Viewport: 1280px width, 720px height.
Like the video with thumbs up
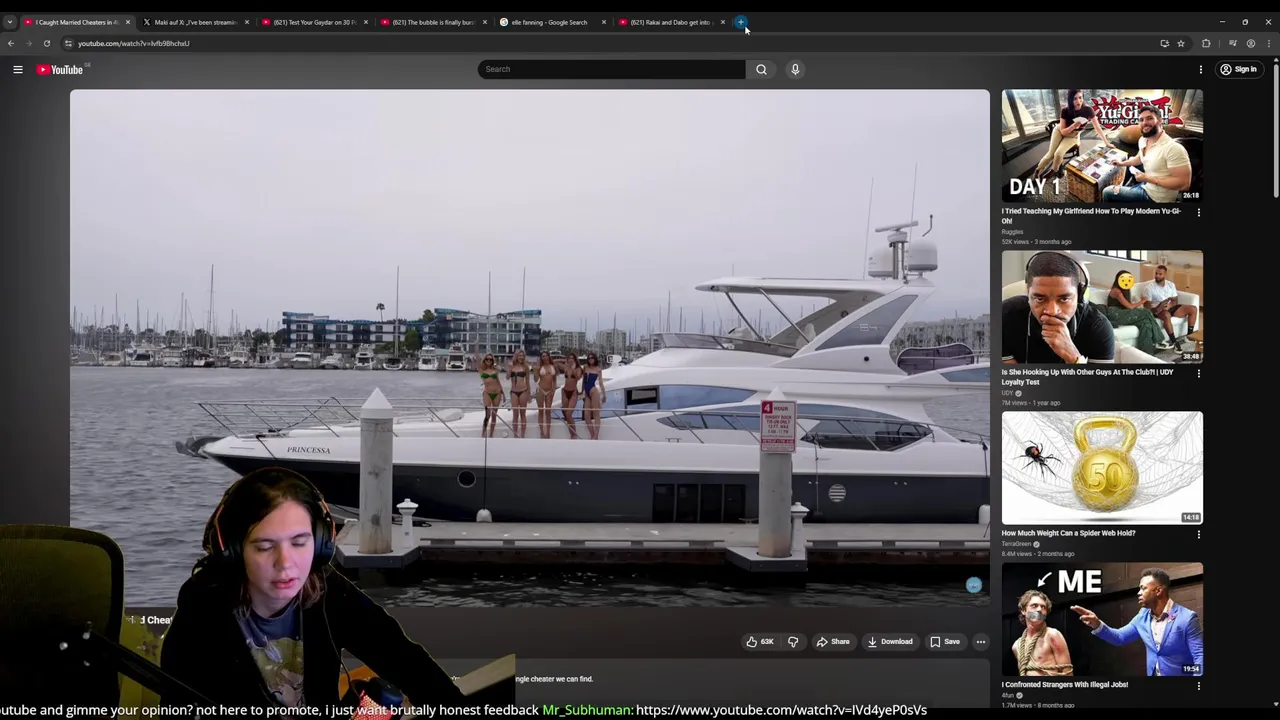coord(761,642)
